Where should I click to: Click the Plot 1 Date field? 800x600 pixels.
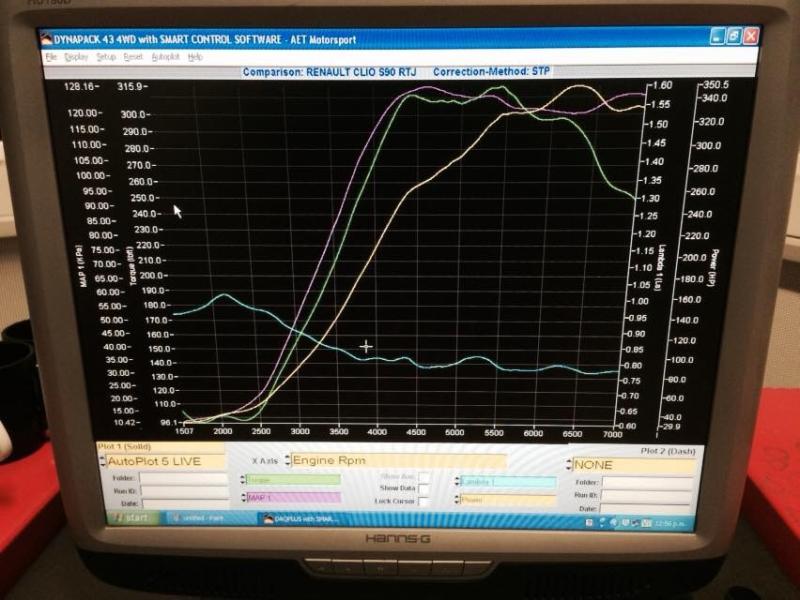coord(186,504)
